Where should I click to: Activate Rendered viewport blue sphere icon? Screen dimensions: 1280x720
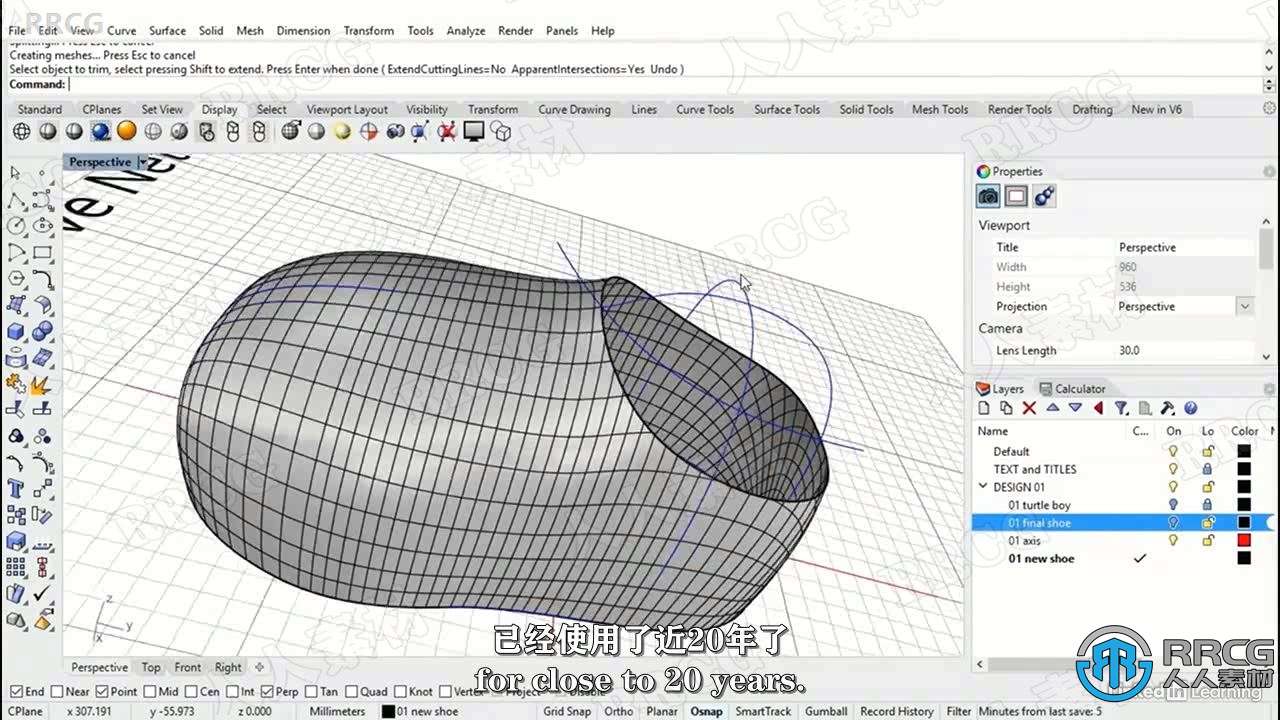coord(100,131)
